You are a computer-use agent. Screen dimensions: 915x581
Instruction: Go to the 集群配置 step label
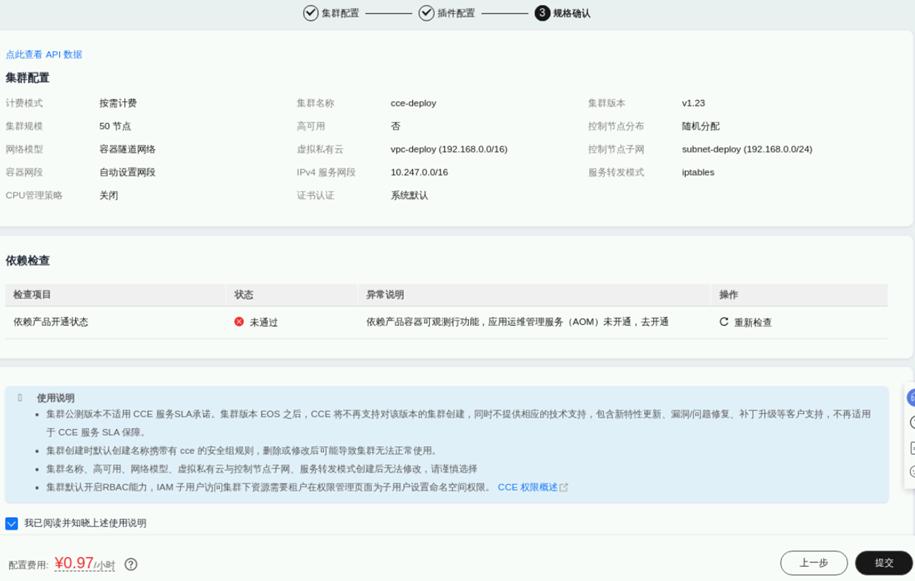[x=340, y=13]
